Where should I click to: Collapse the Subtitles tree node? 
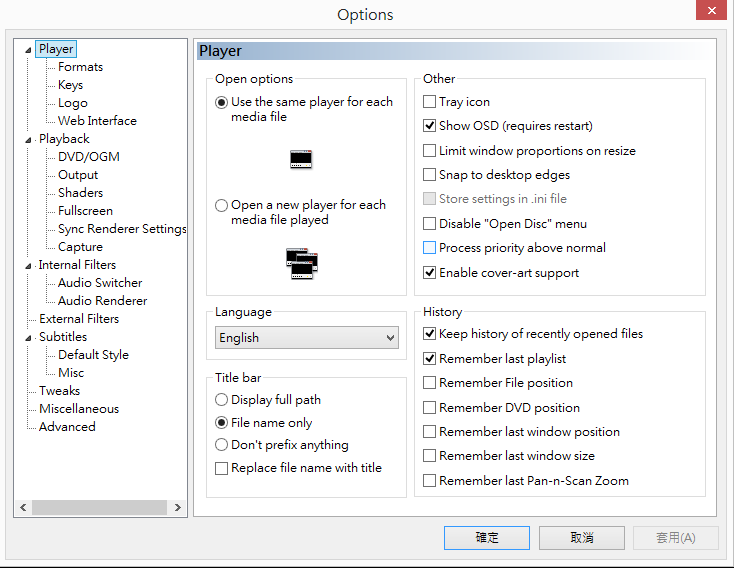[29, 338]
